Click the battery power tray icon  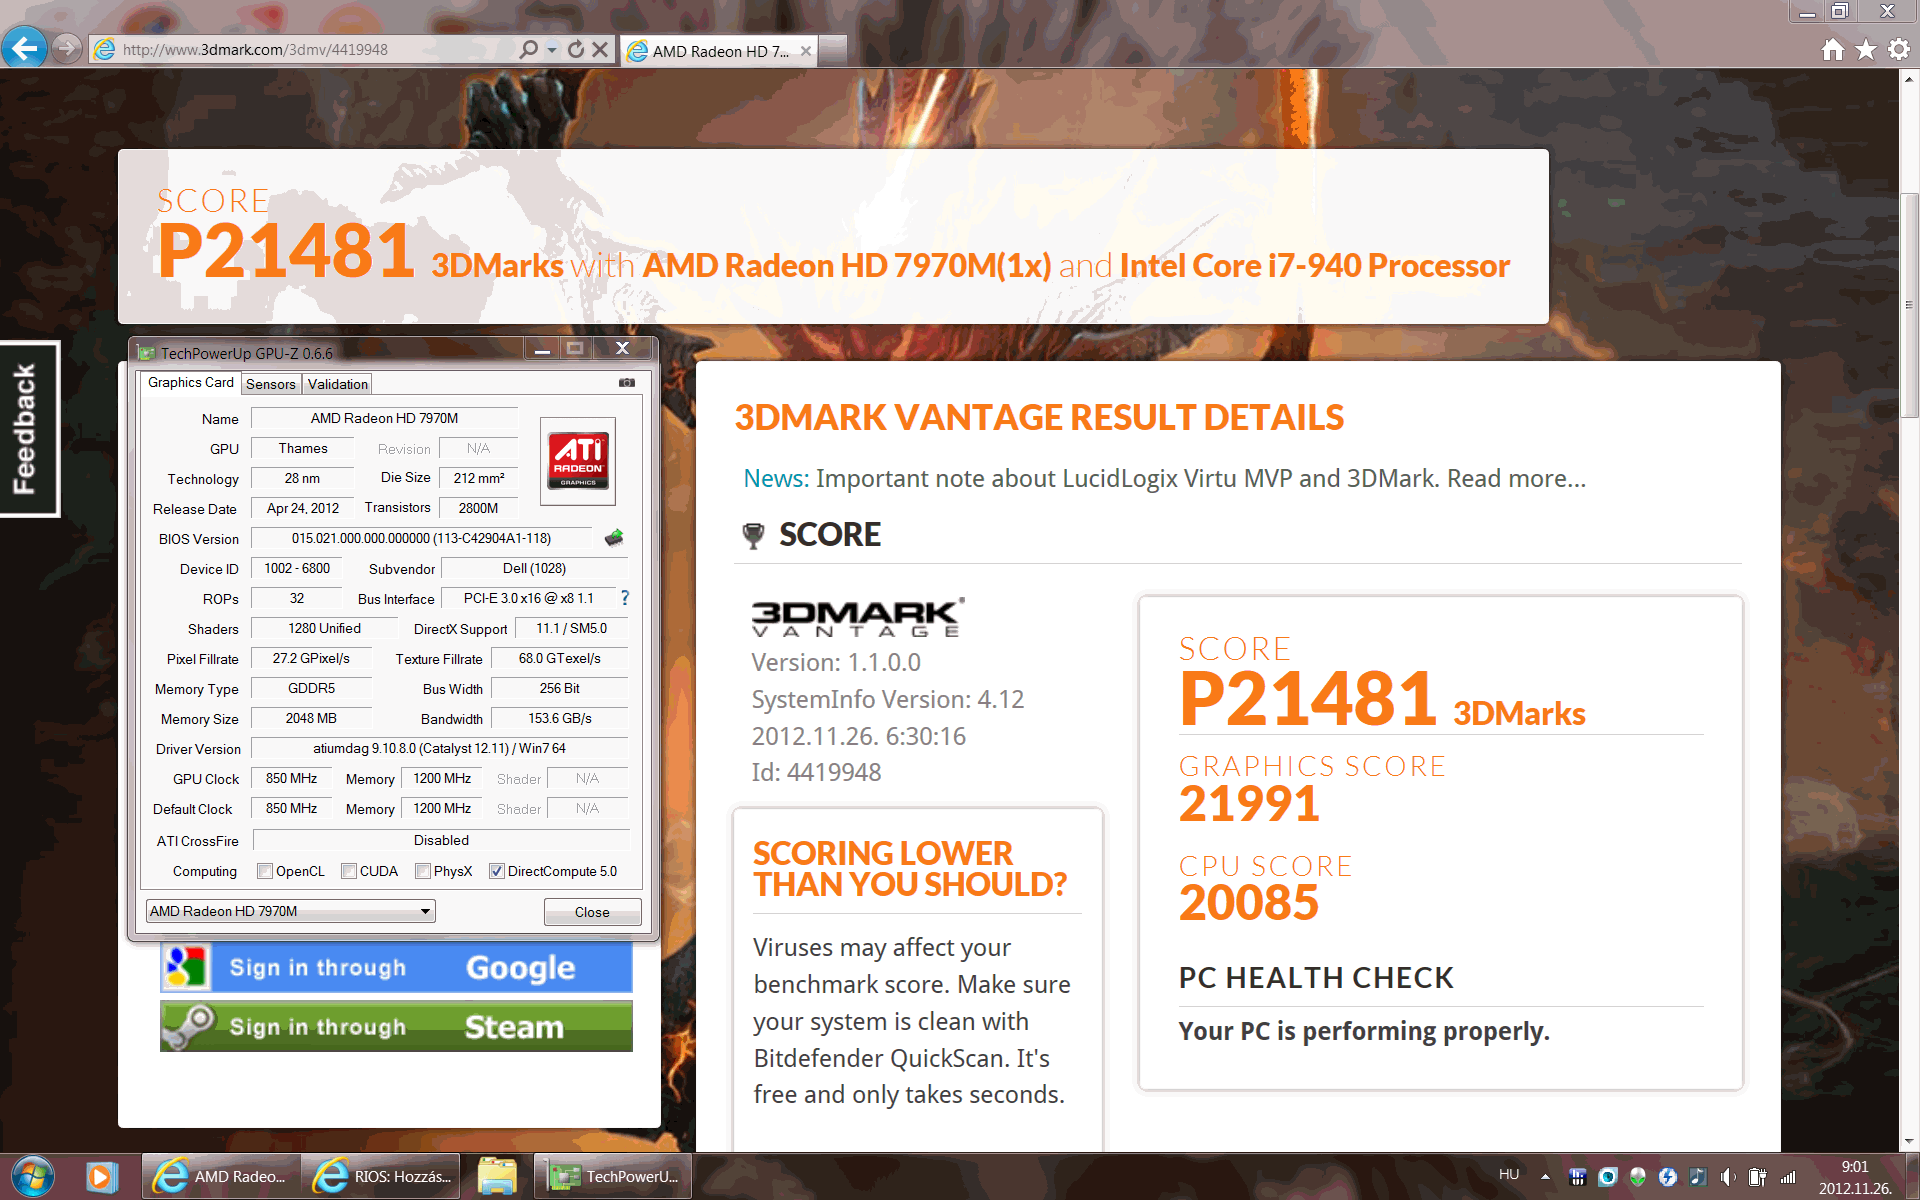pyautogui.click(x=1757, y=1177)
